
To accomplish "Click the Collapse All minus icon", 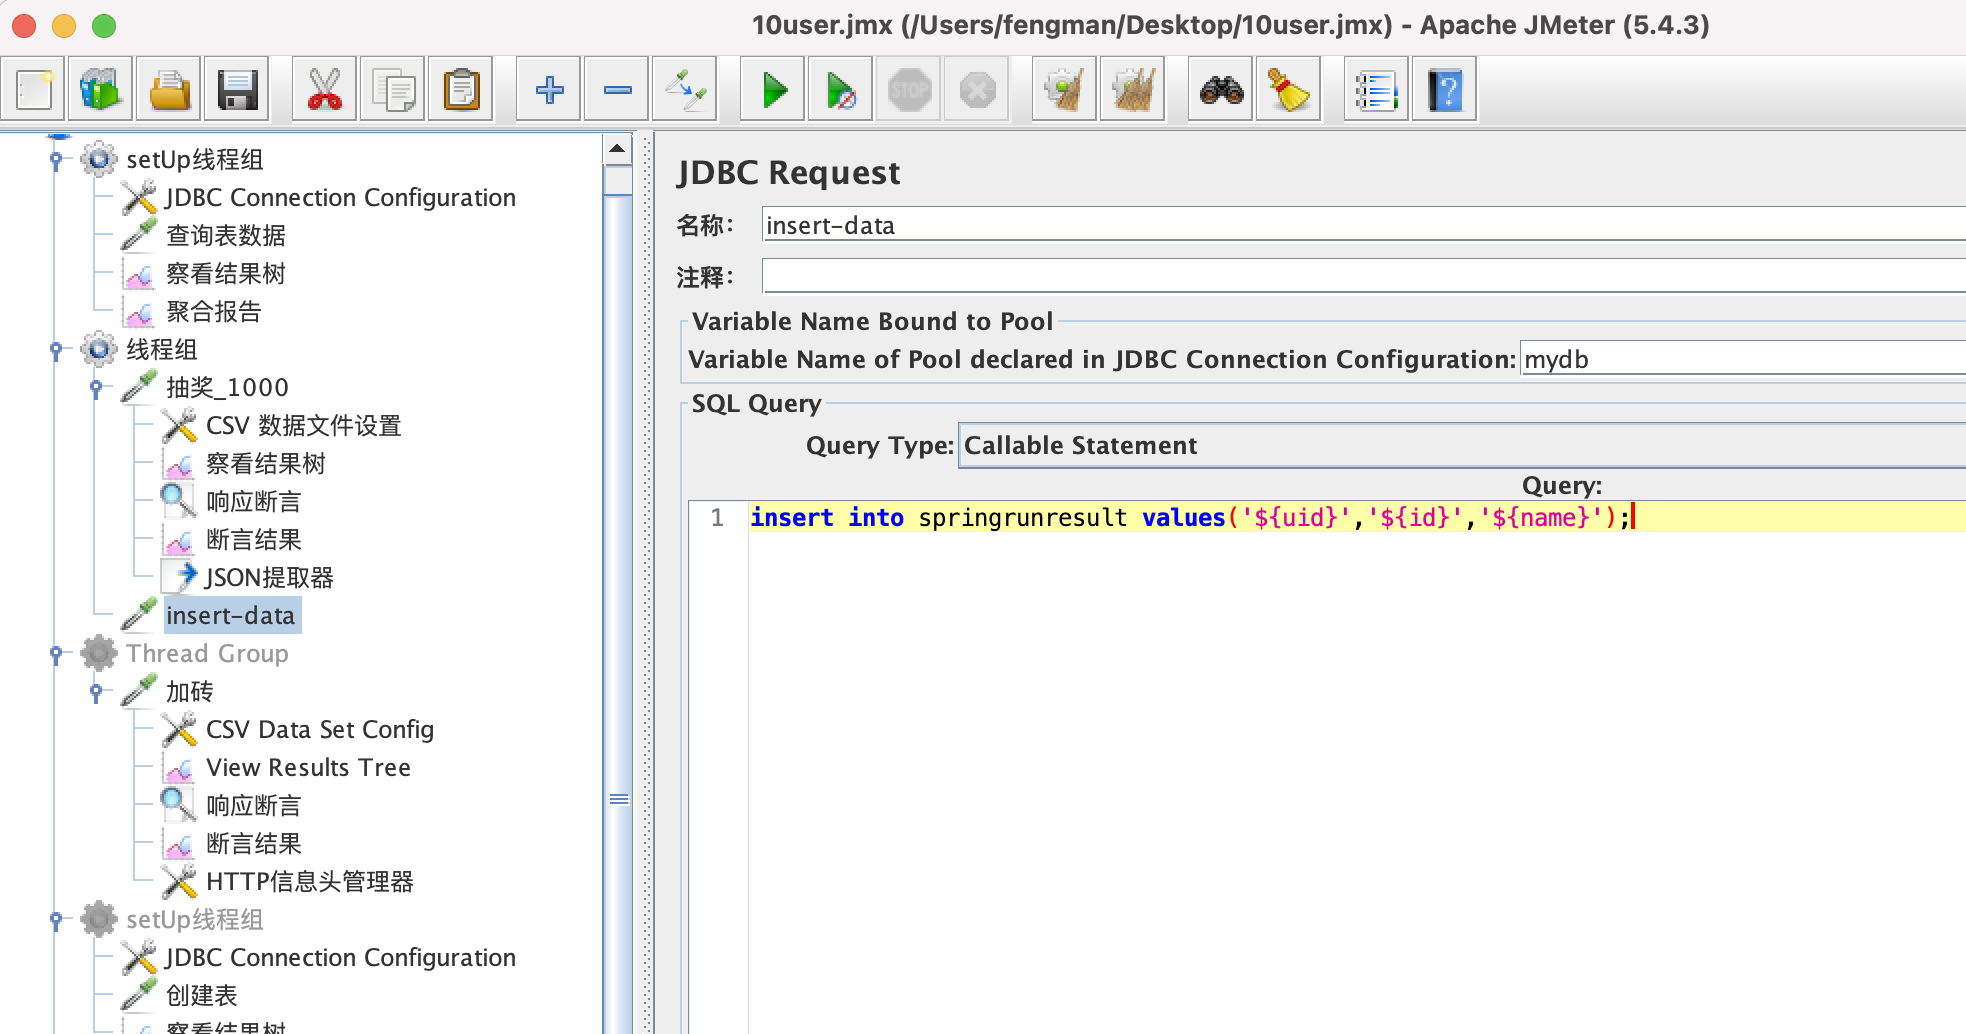I will coord(617,90).
